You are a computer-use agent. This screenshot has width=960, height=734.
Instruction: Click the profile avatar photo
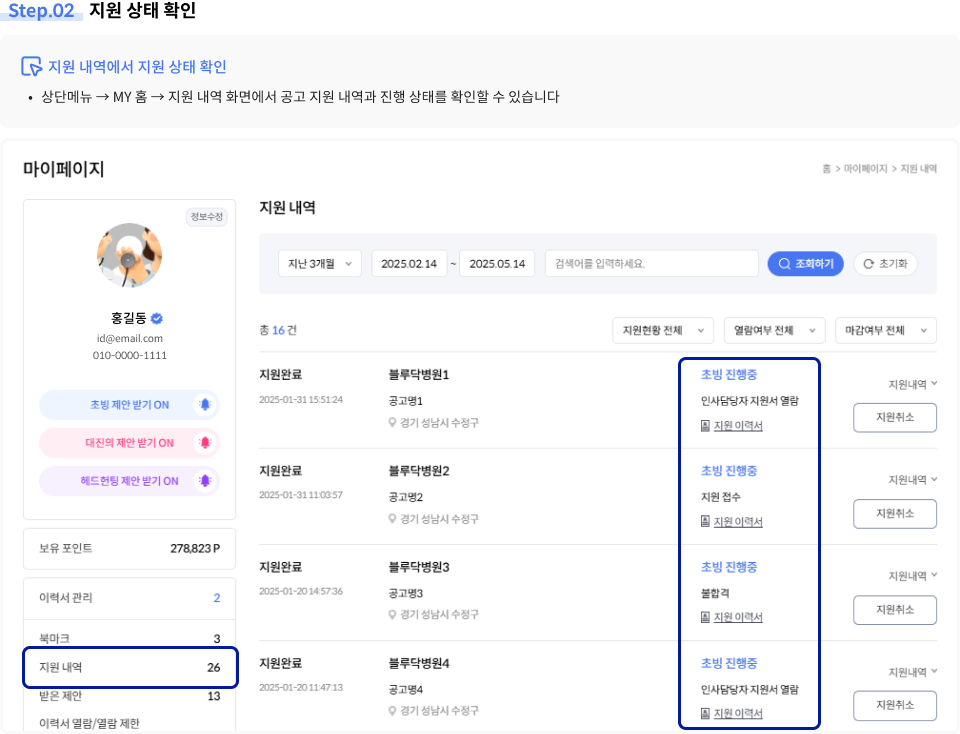coord(129,255)
